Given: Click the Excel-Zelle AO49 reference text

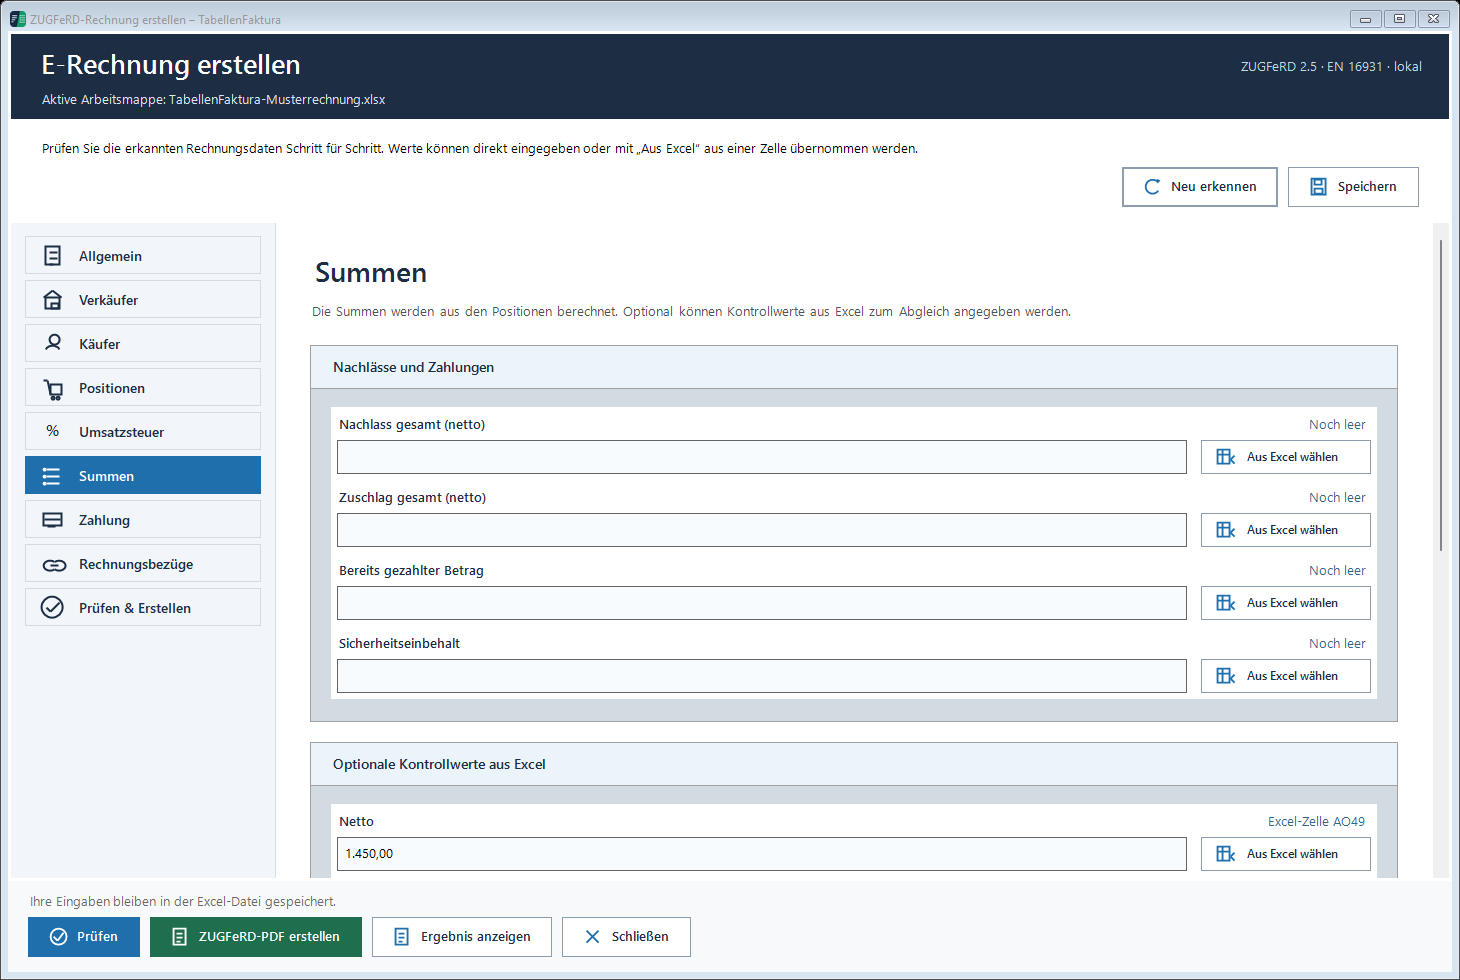Looking at the screenshot, I should coord(1316,822).
